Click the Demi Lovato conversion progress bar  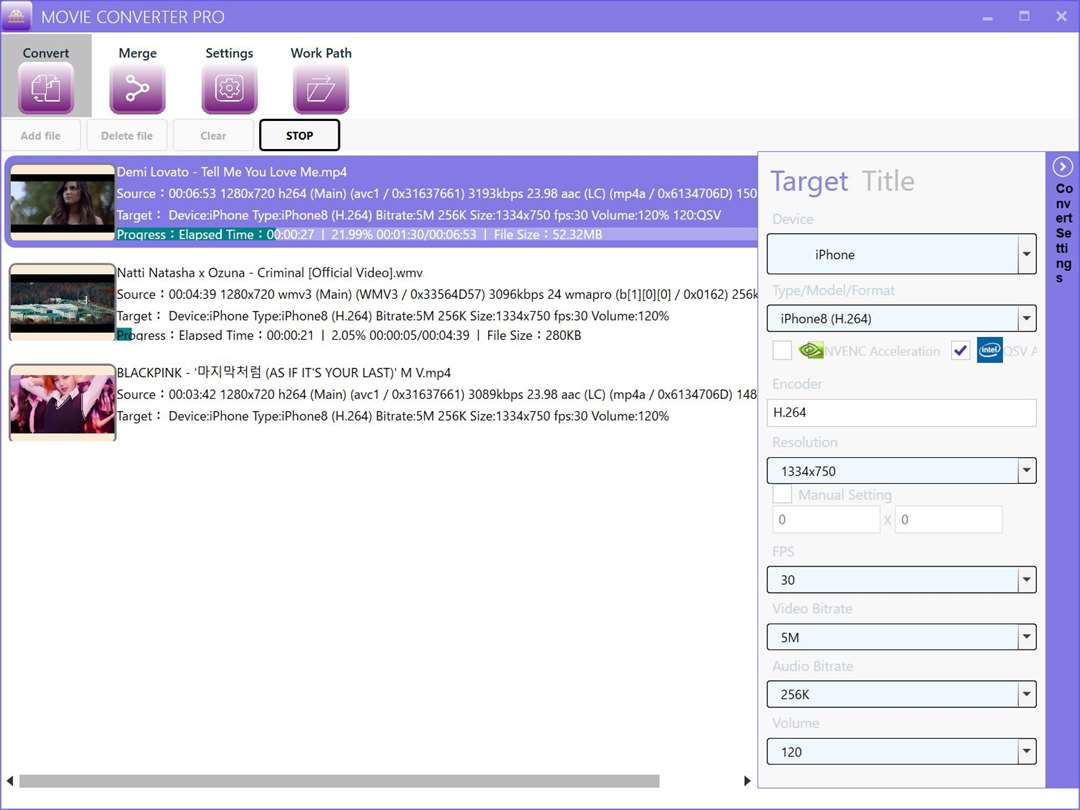click(437, 234)
